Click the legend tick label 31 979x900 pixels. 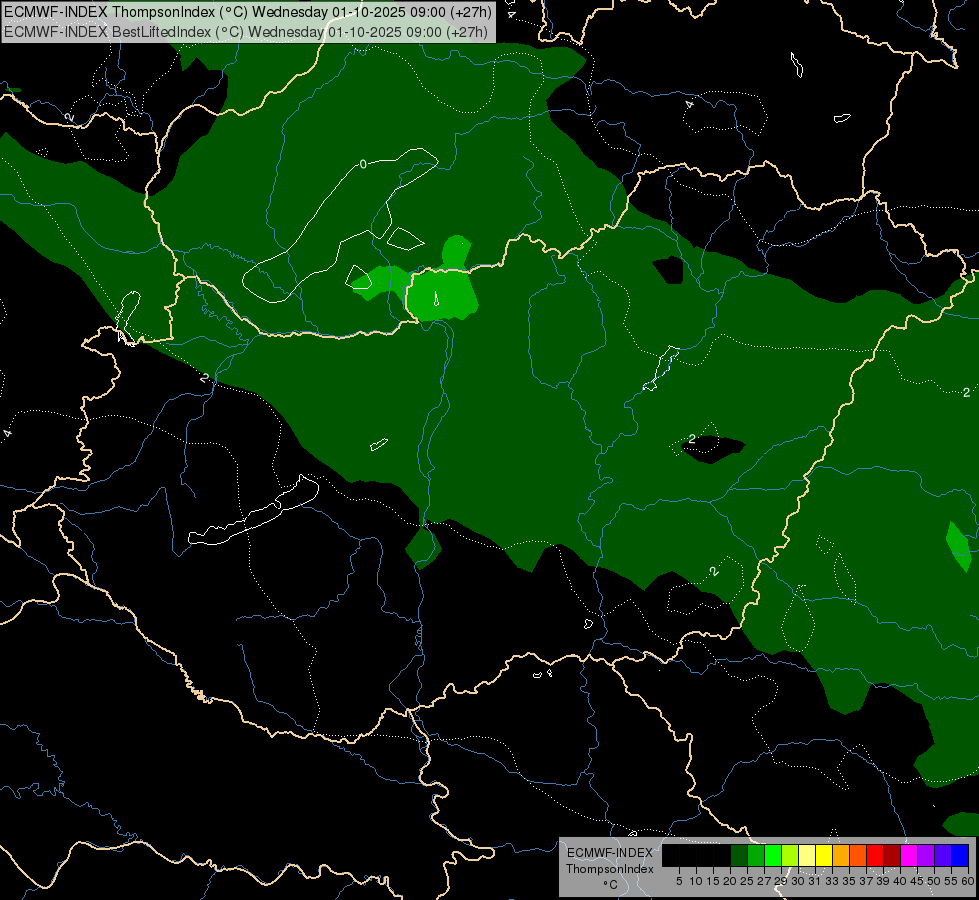pos(815,881)
